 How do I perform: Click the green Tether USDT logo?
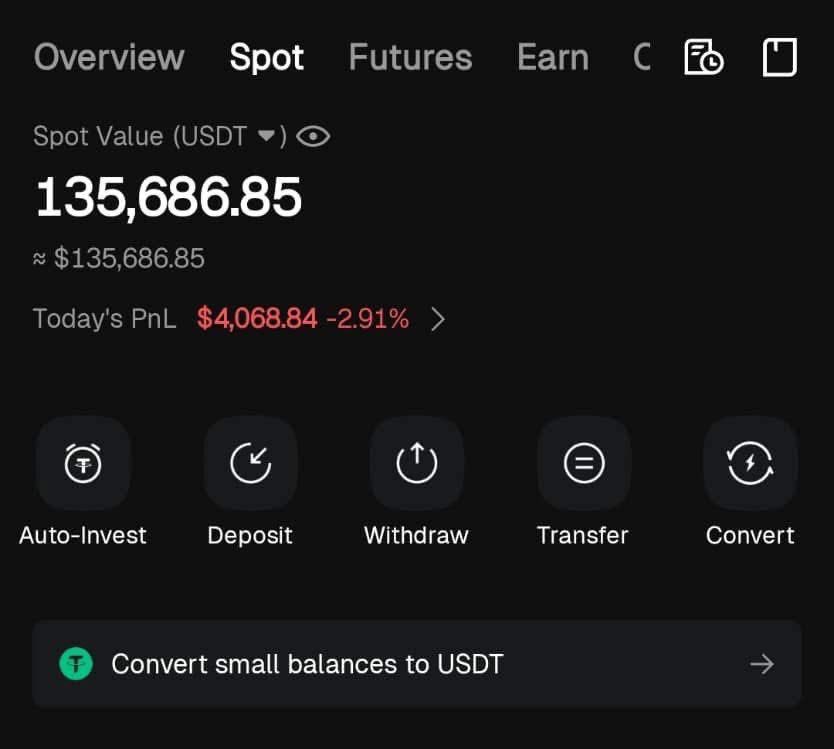click(76, 664)
